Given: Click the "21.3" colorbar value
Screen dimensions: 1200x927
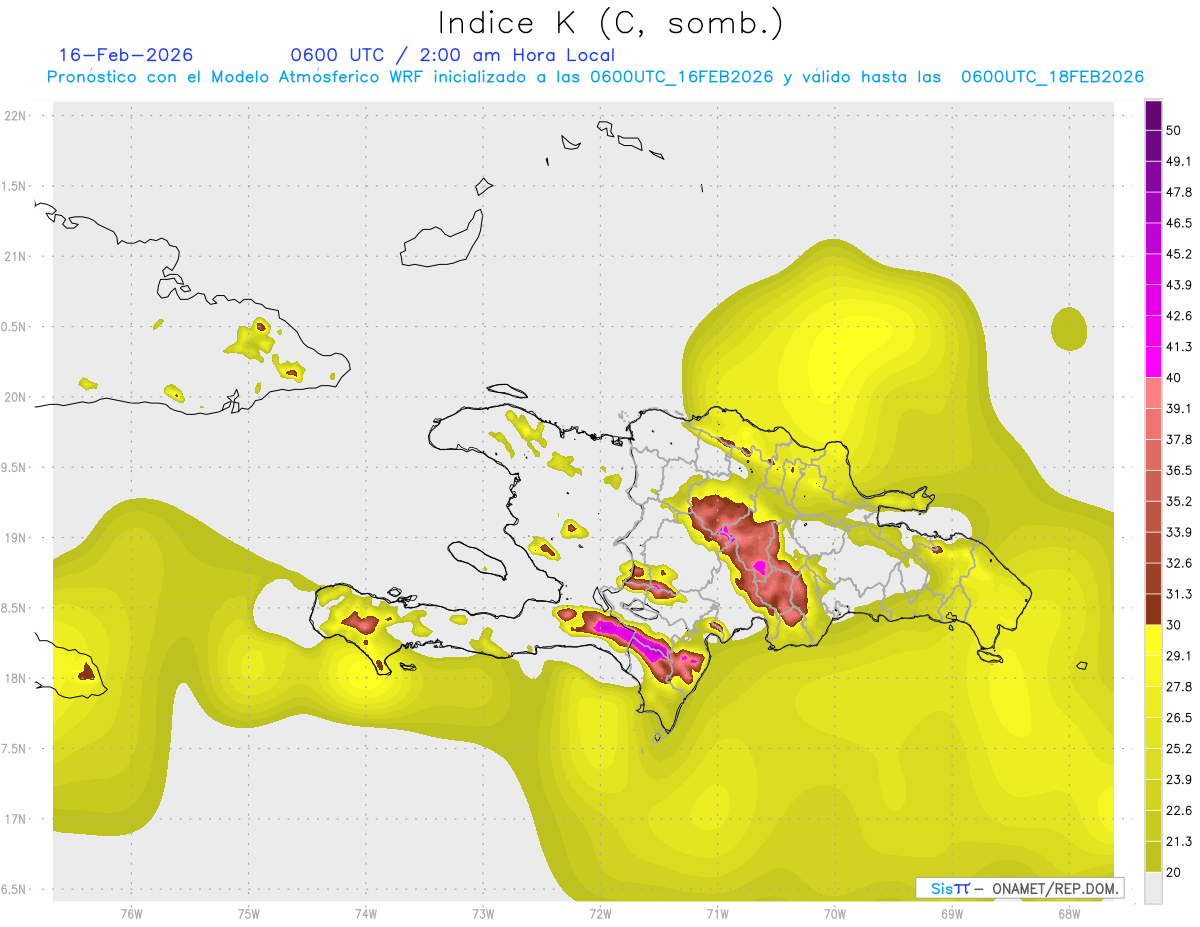Looking at the screenshot, I should [x=1179, y=843].
